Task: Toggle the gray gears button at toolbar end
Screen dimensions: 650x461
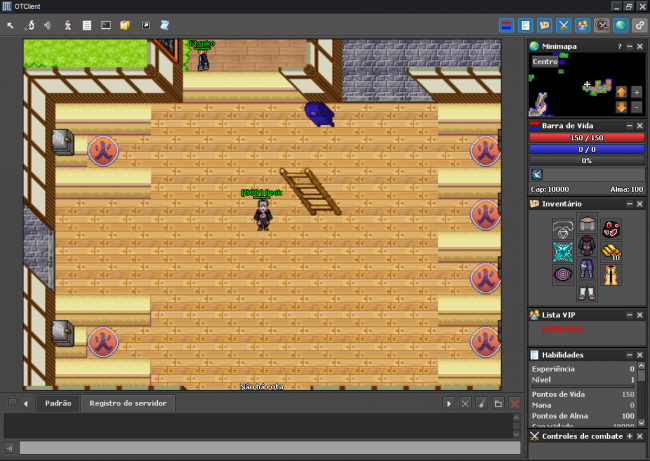Action: coord(640,26)
